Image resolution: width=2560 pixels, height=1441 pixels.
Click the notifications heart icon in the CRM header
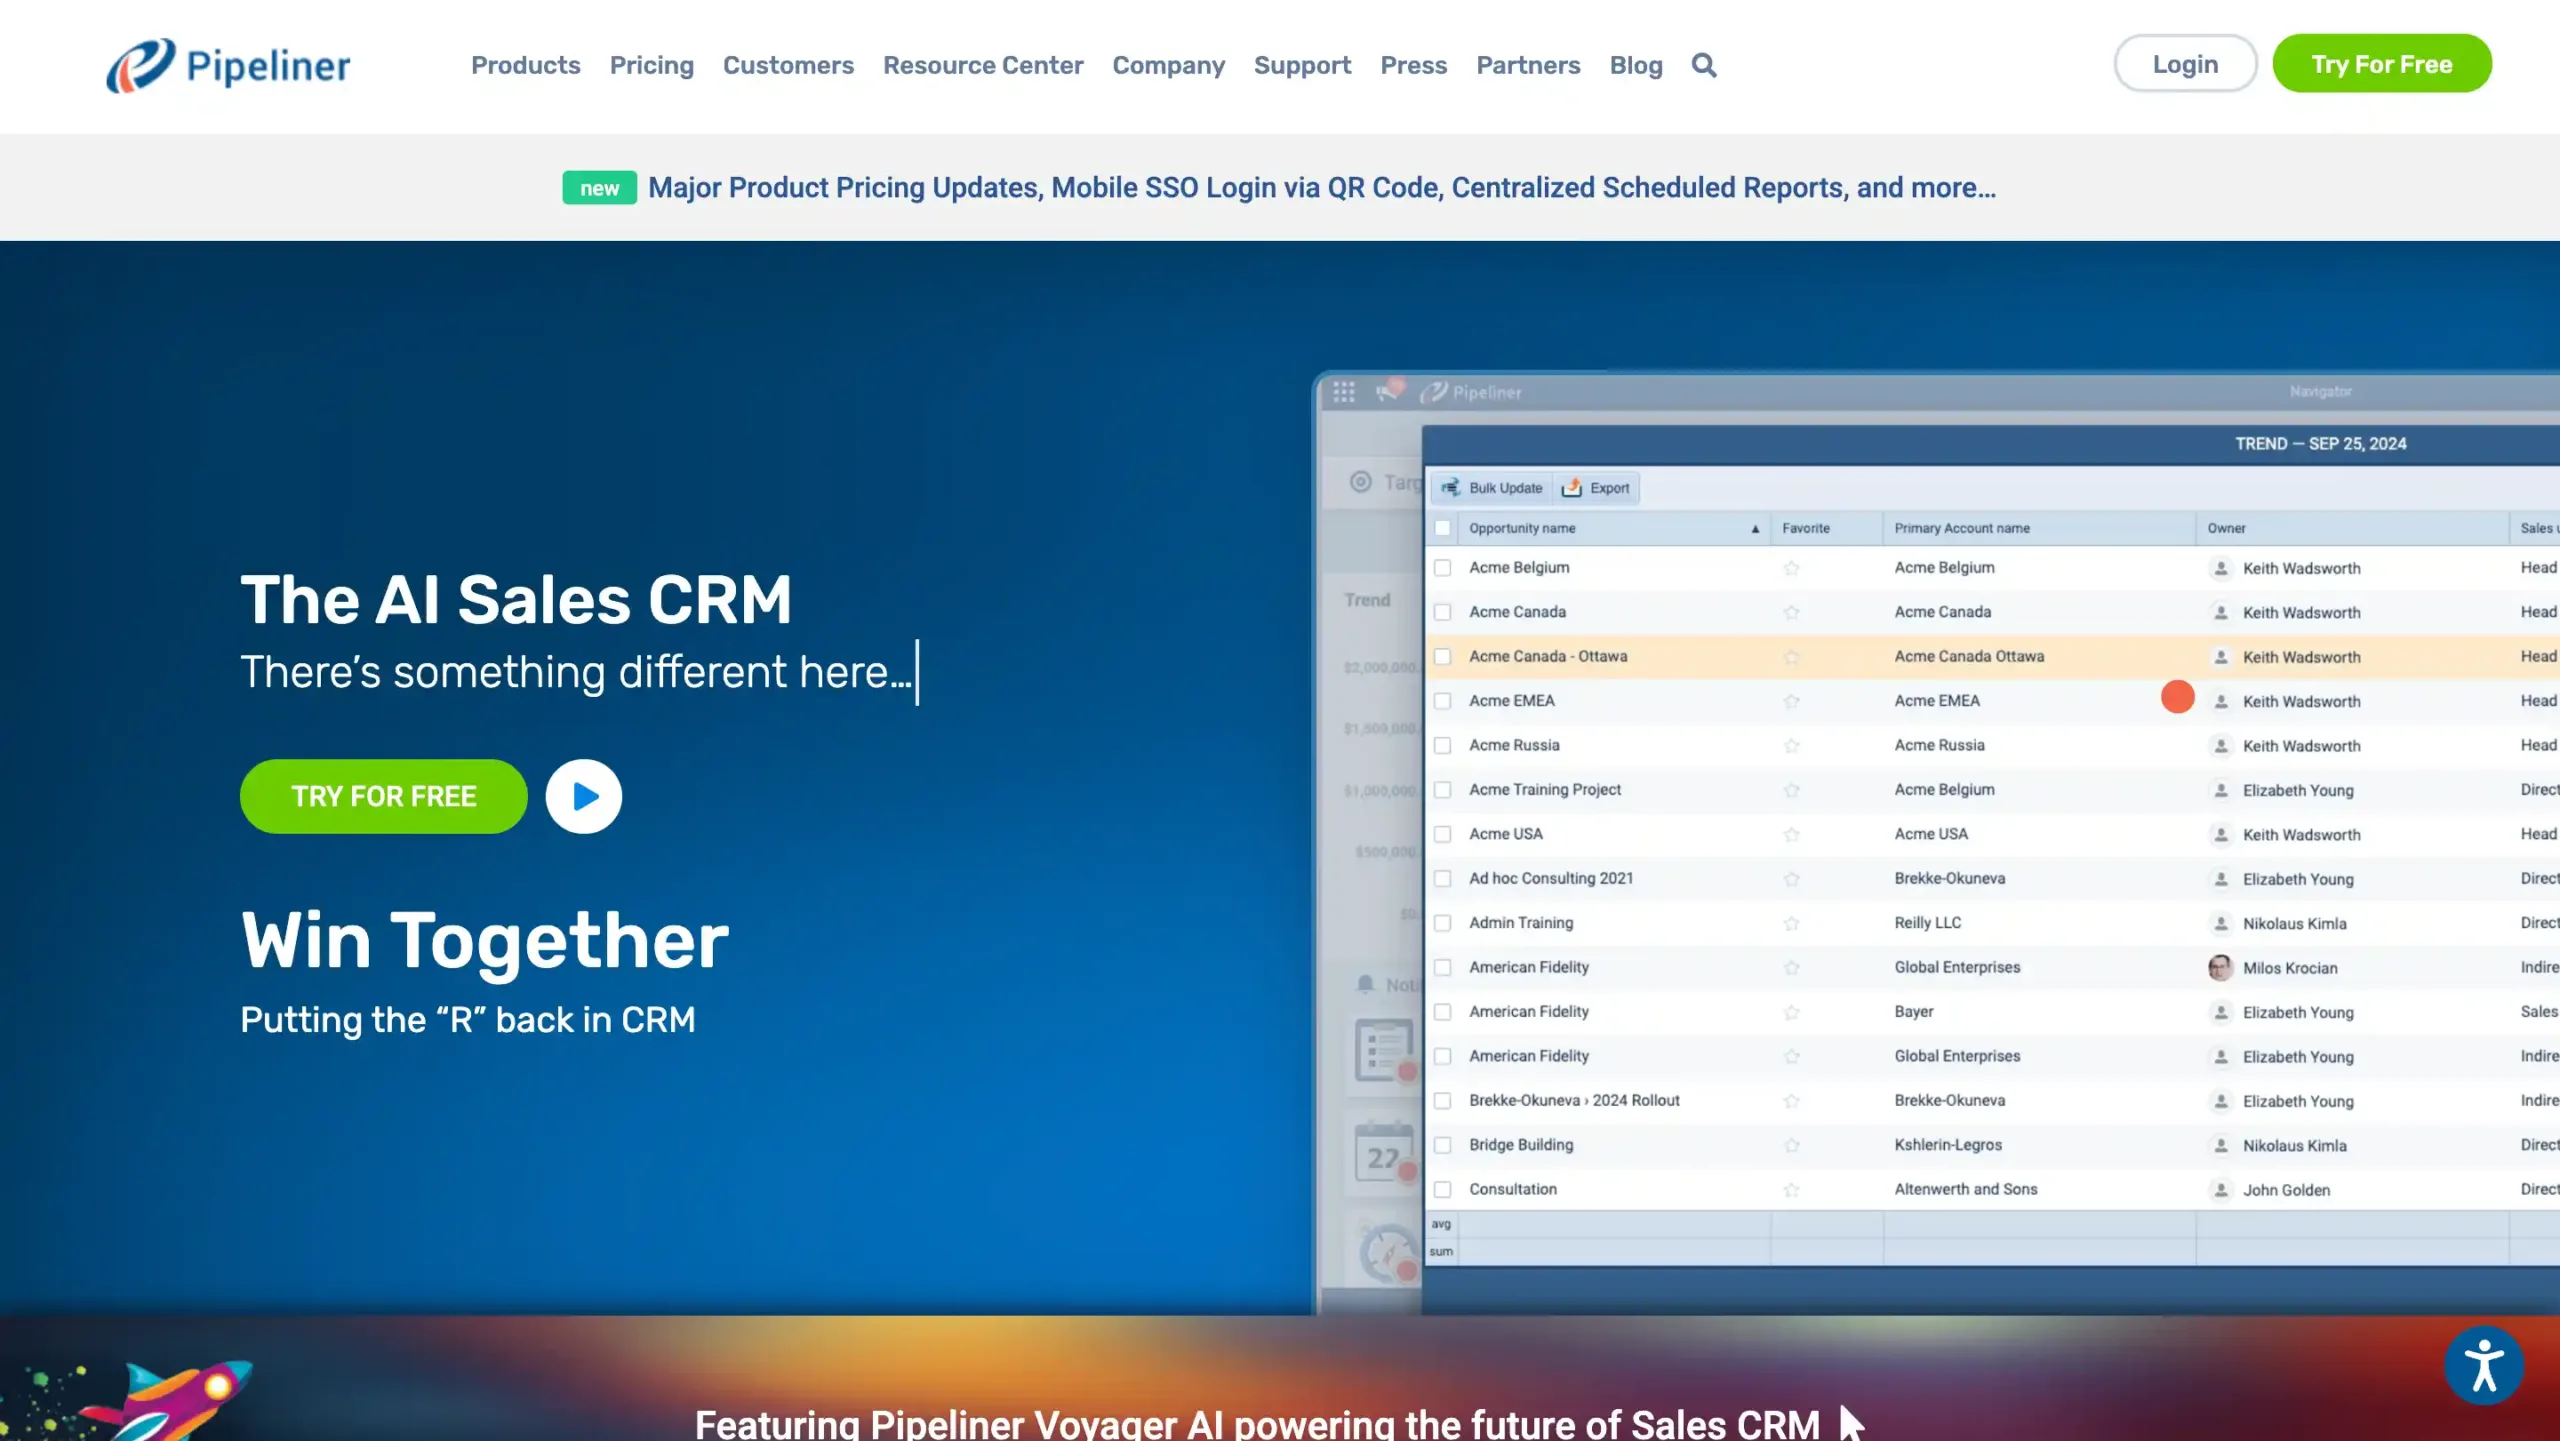point(1389,391)
